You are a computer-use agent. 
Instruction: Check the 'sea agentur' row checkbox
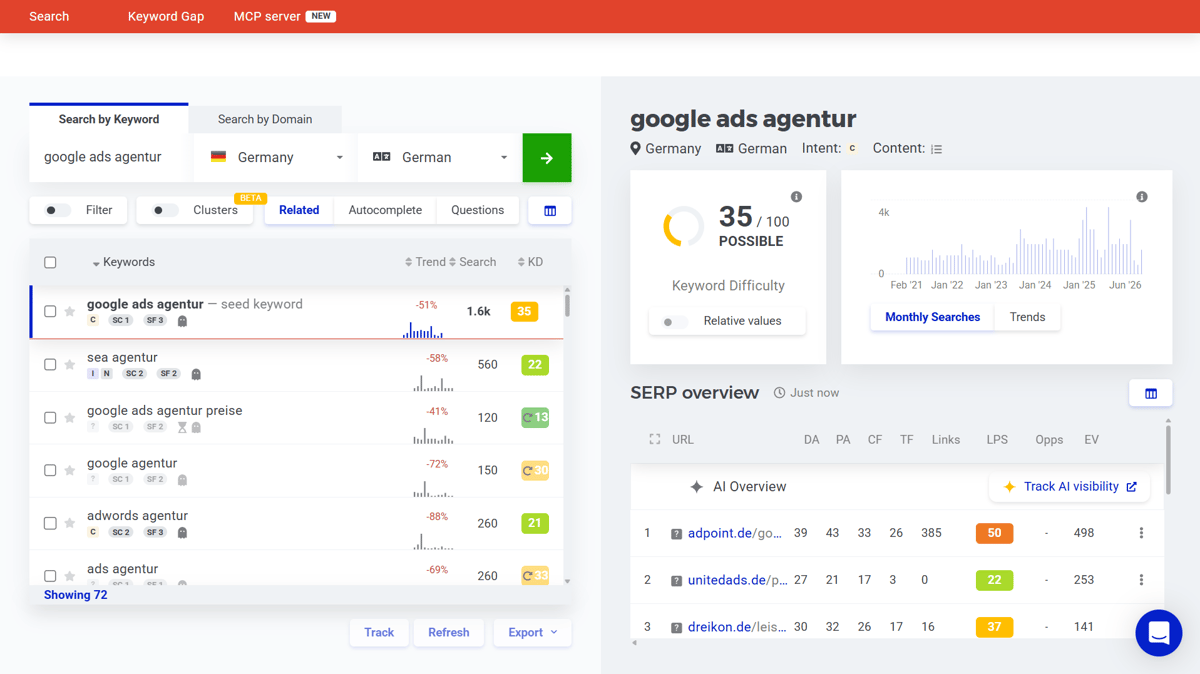pos(50,365)
